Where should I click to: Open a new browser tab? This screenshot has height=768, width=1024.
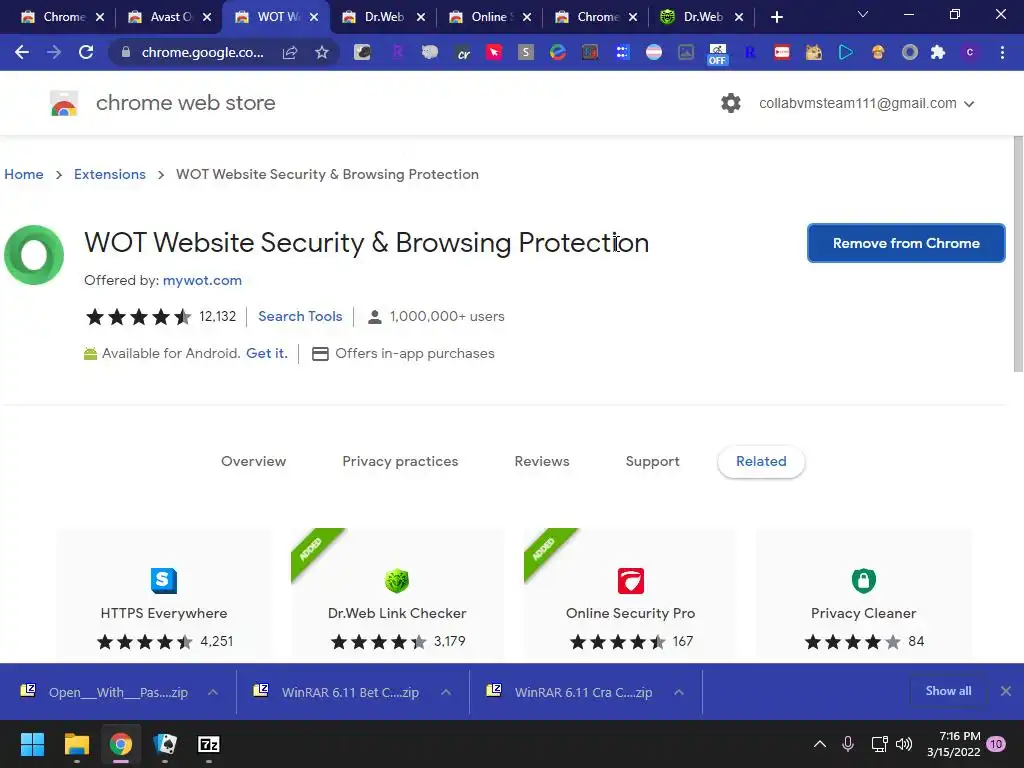tap(776, 17)
